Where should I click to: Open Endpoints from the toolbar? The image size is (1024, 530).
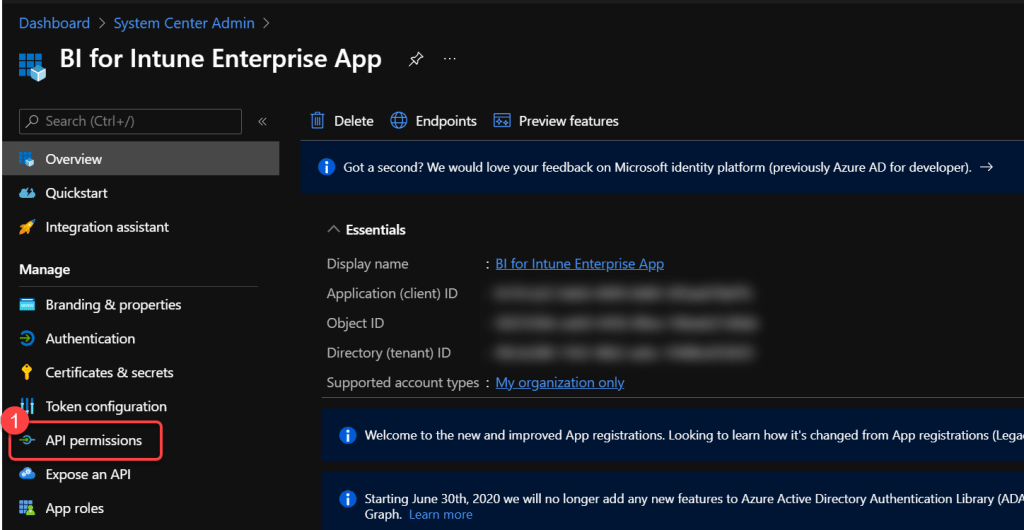coord(433,121)
